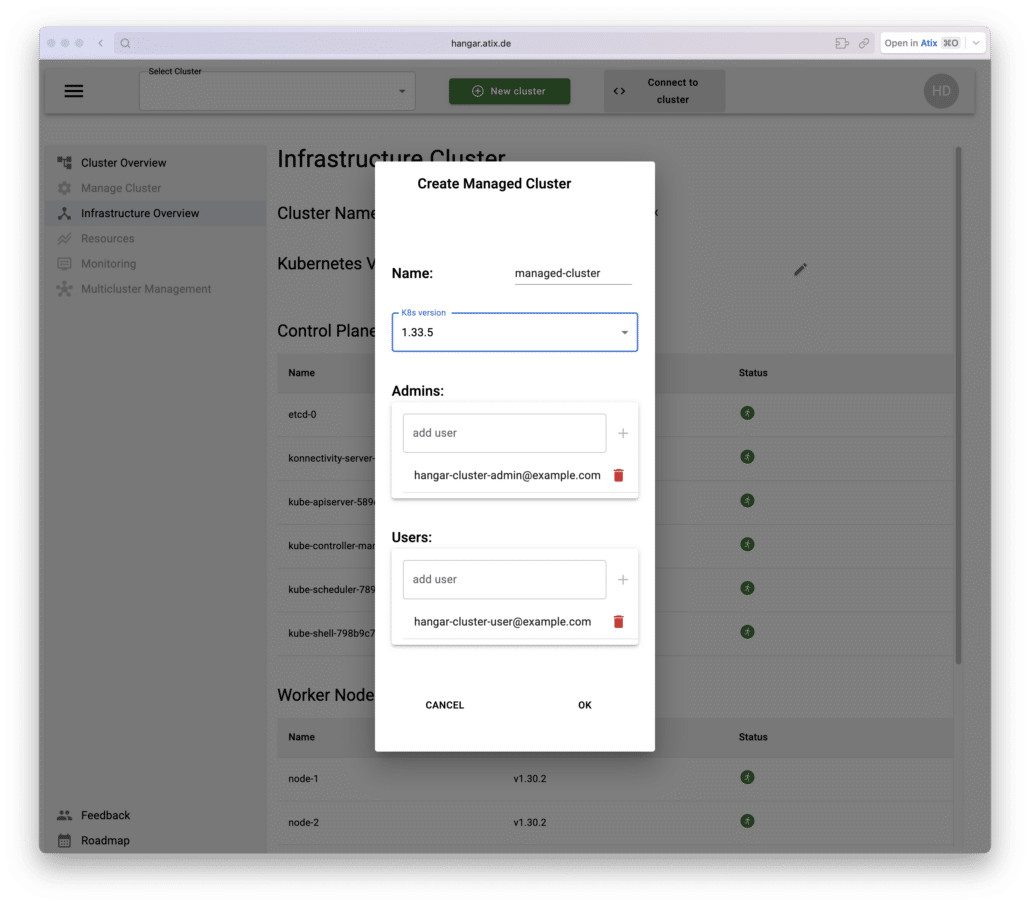Select Infrastructure Overview sidebar item

(139, 213)
